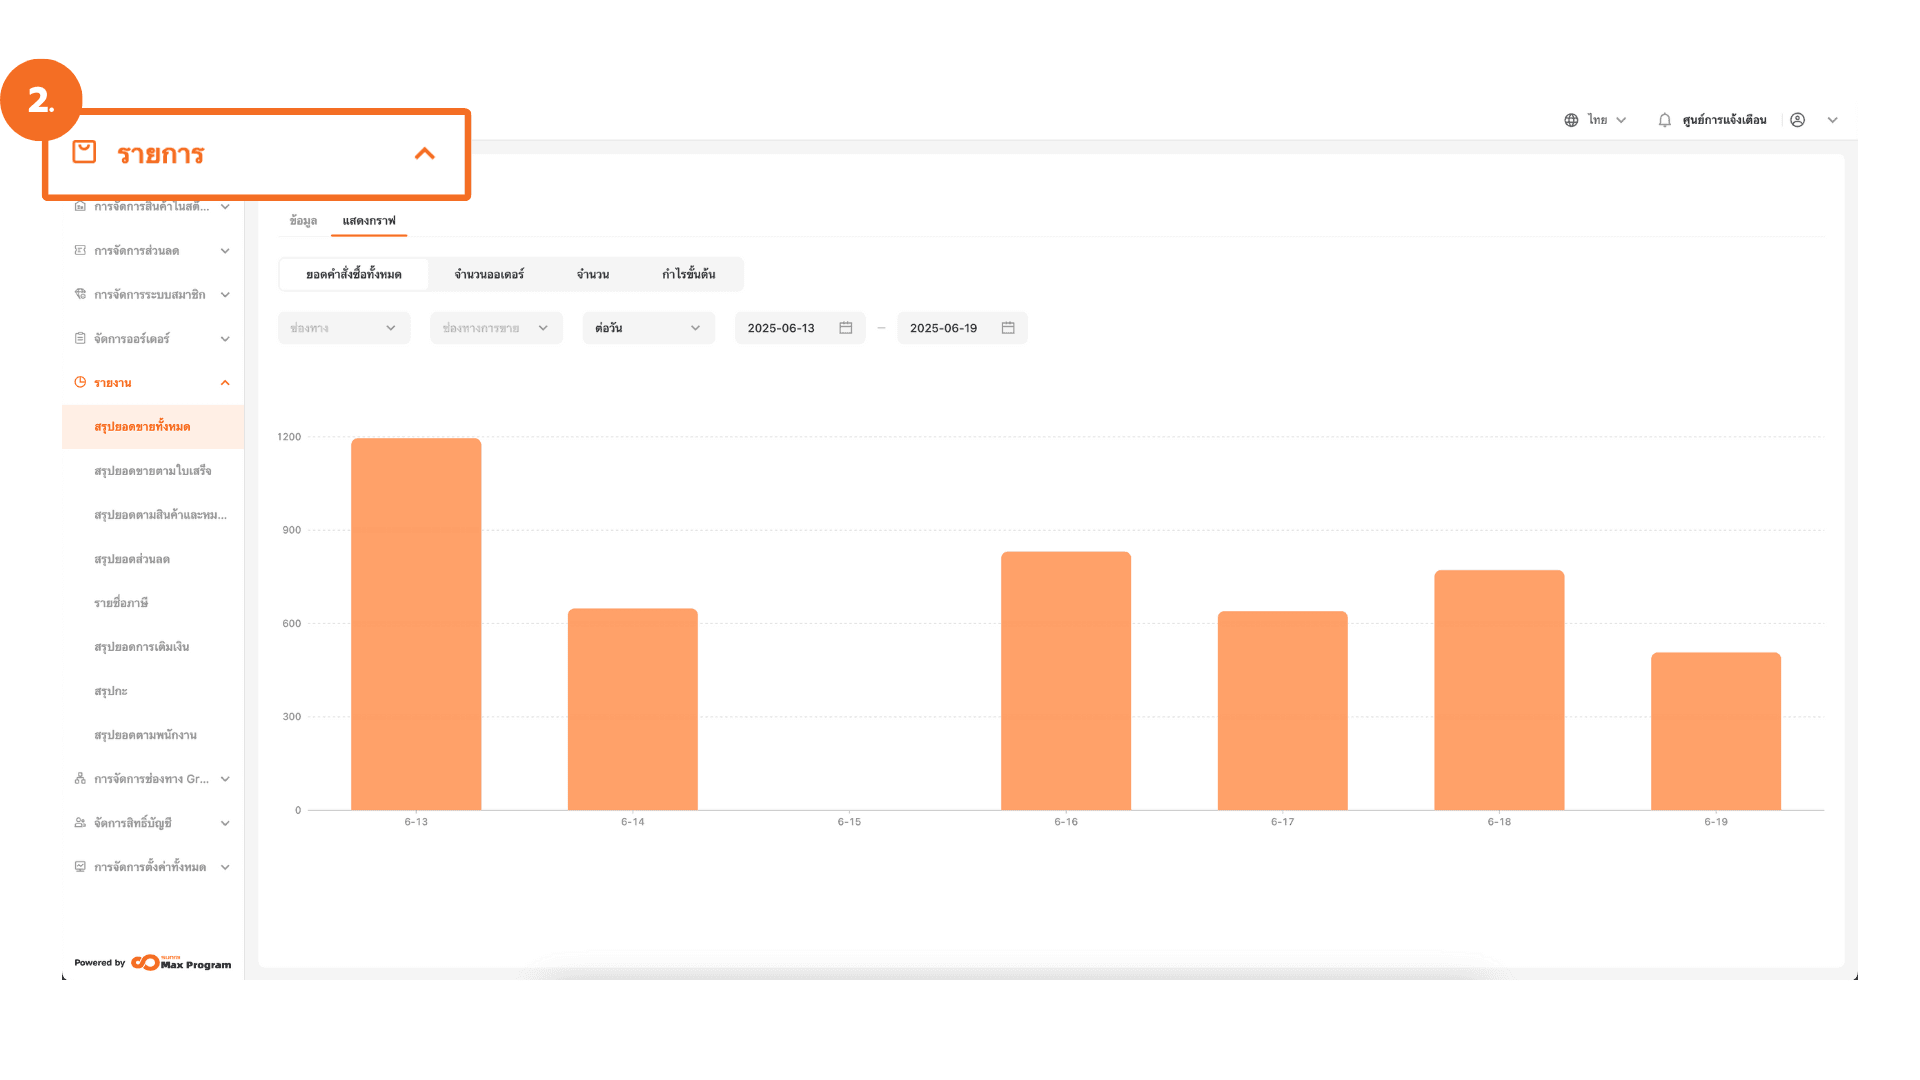Click the การจัดการส่วนลด coupon icon
1920x1080 pixels.
80,250
